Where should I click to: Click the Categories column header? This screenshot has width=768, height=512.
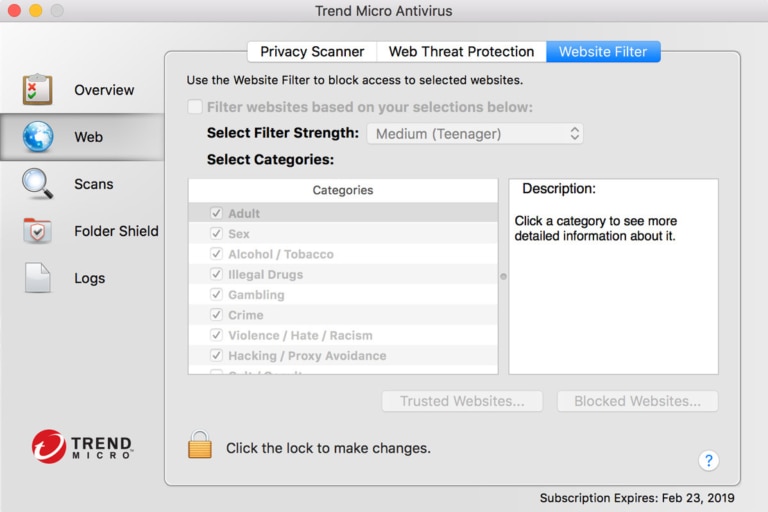click(343, 190)
